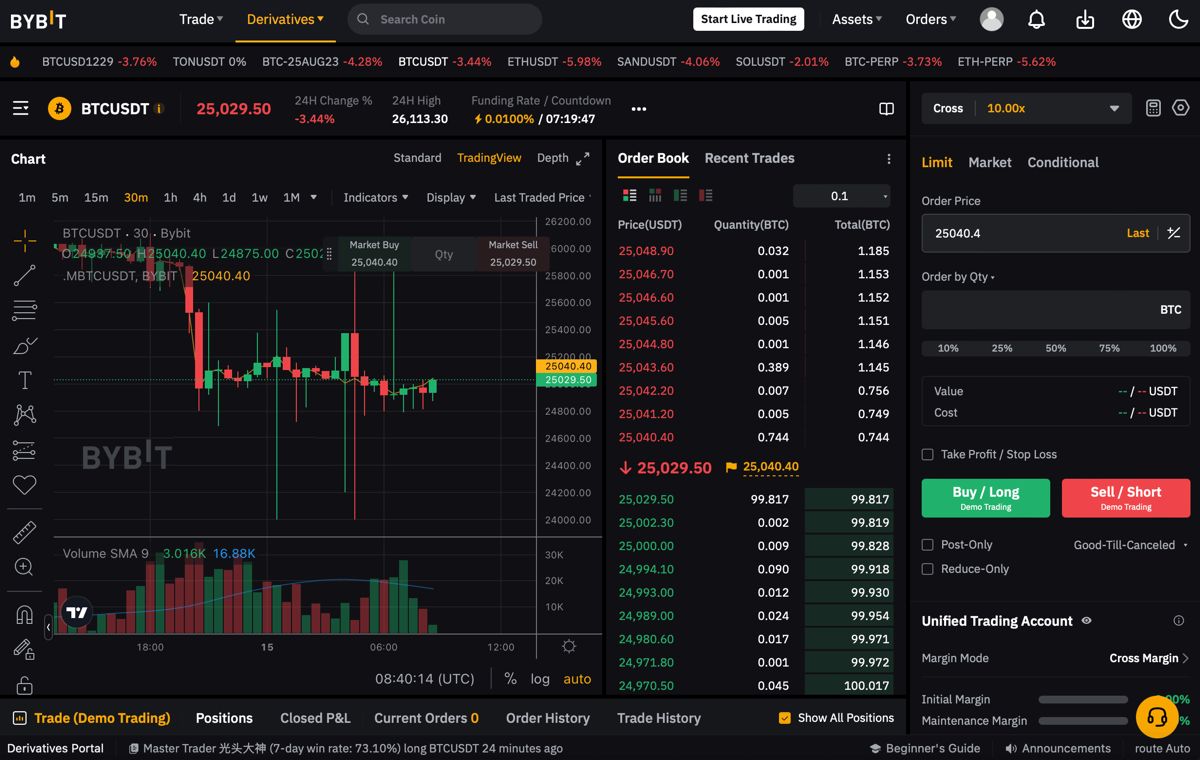Open the Fibonacci lines drawing tool

(25, 310)
